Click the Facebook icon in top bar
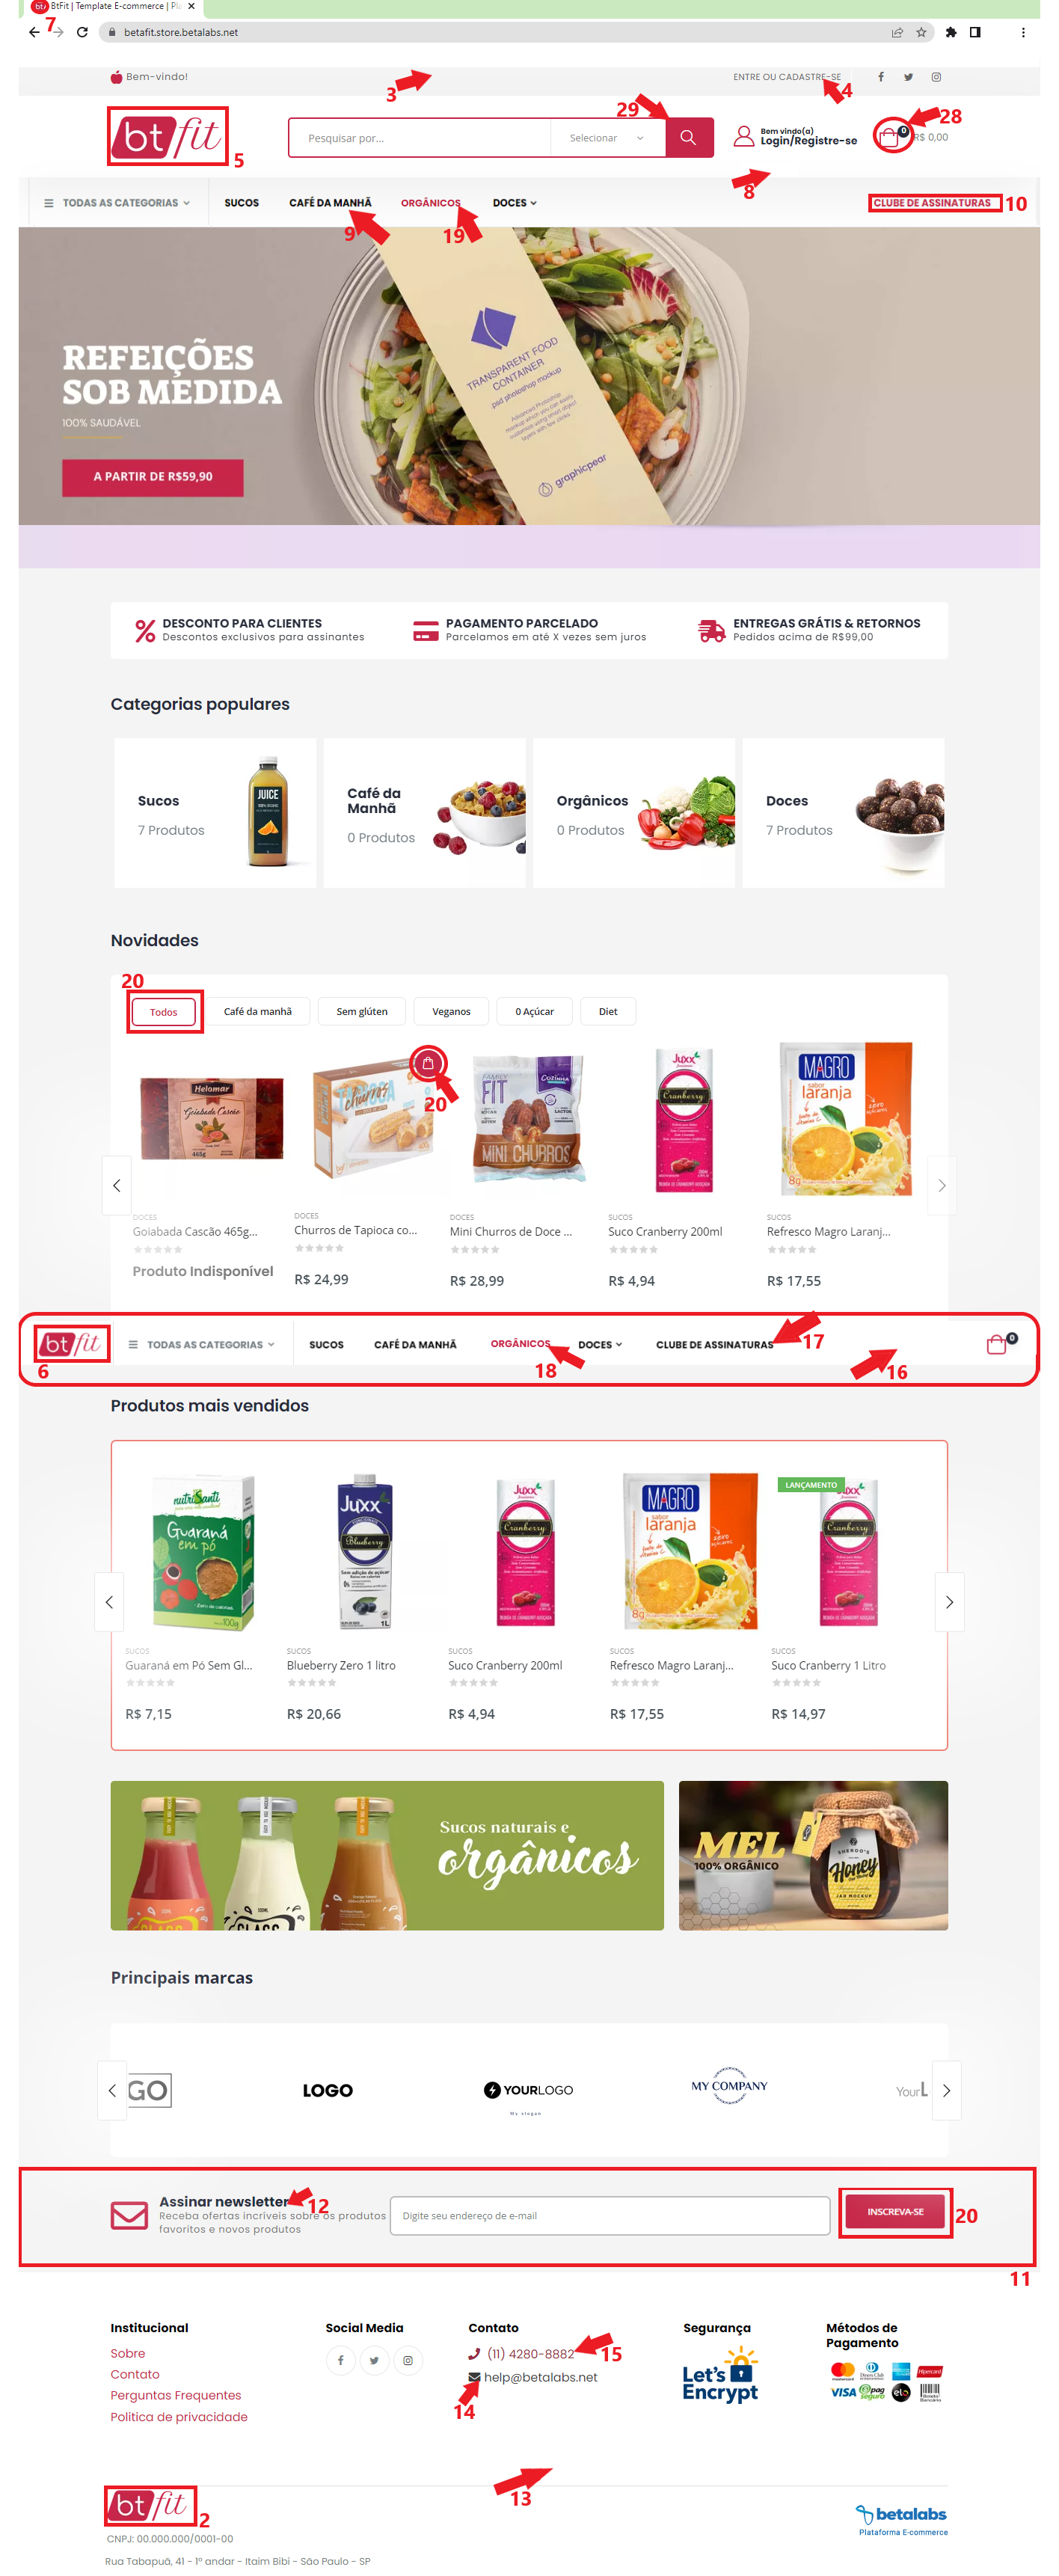The width and height of the screenshot is (1059, 2576). pyautogui.click(x=880, y=77)
